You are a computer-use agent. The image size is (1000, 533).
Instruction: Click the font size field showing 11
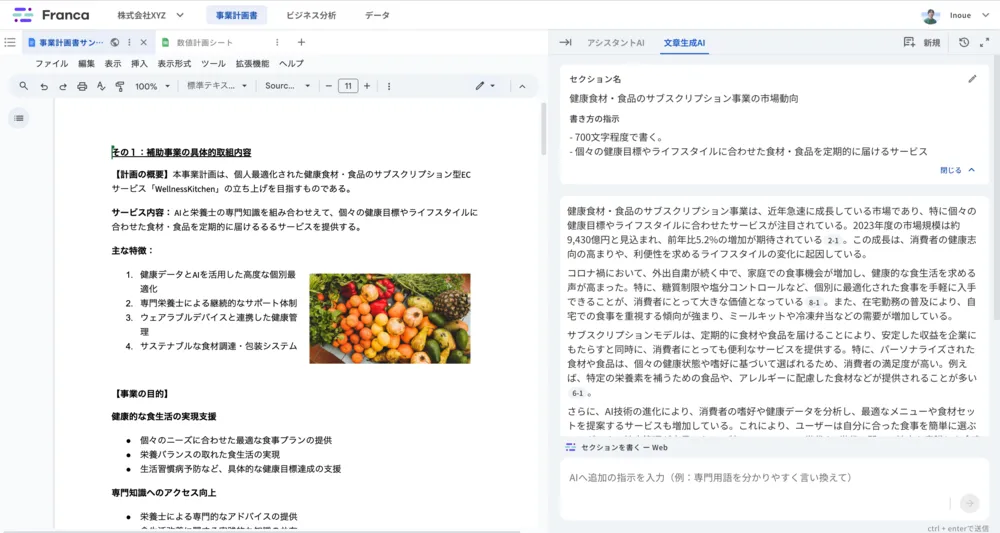[348, 86]
